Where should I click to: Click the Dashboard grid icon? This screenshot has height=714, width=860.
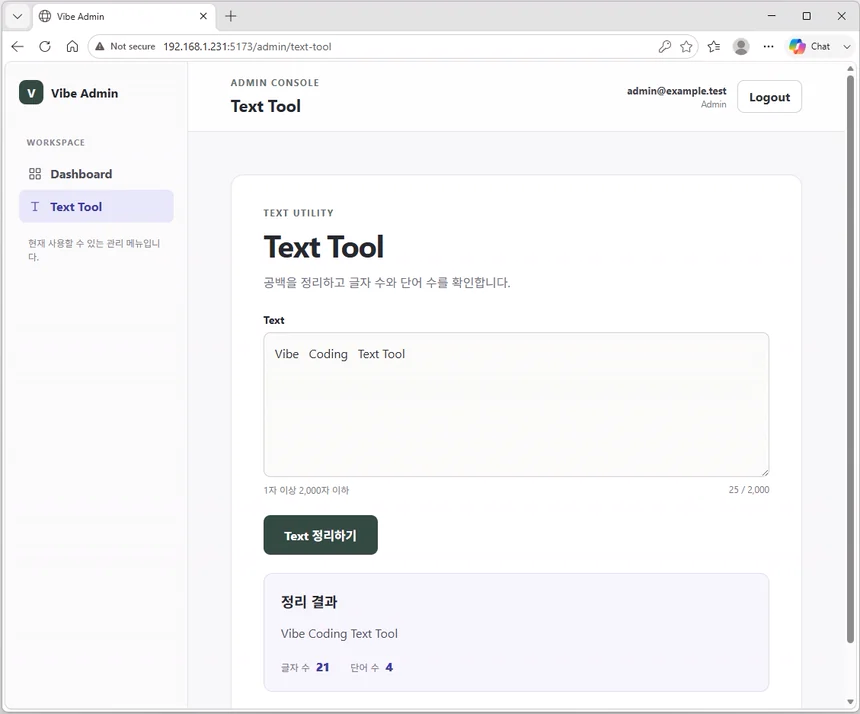click(x=35, y=174)
